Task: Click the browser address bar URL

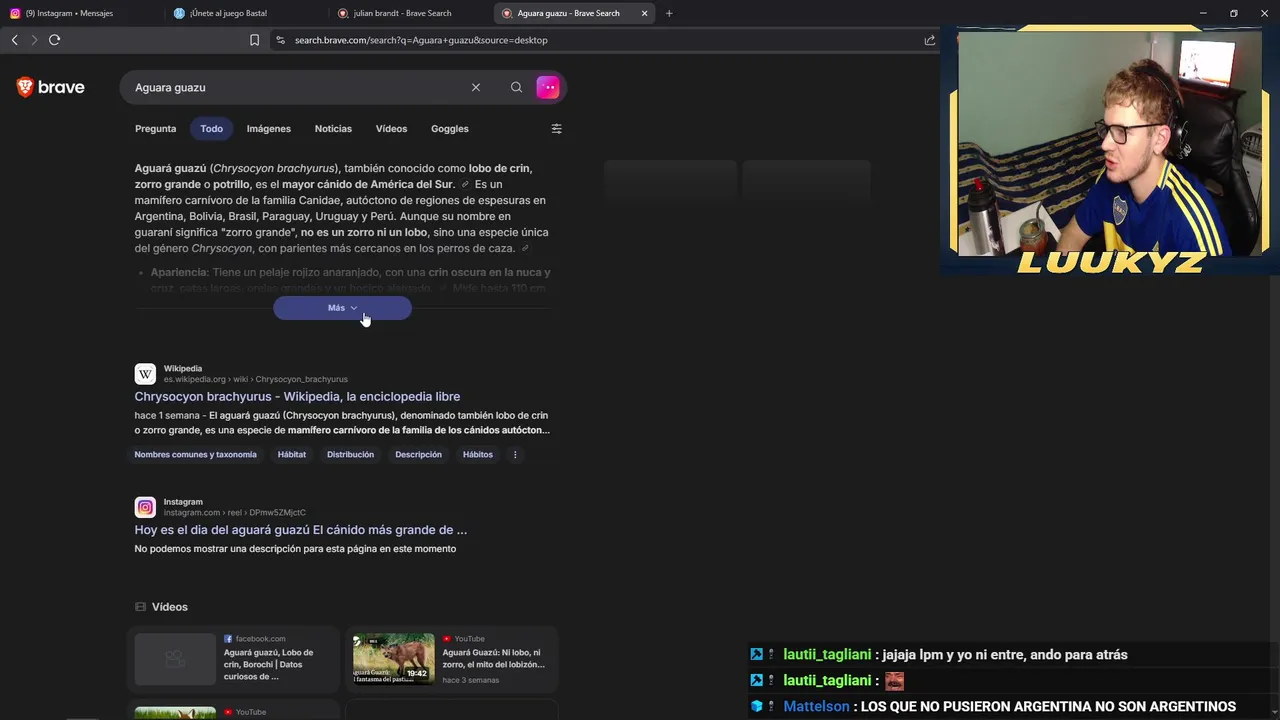Action: [421, 40]
